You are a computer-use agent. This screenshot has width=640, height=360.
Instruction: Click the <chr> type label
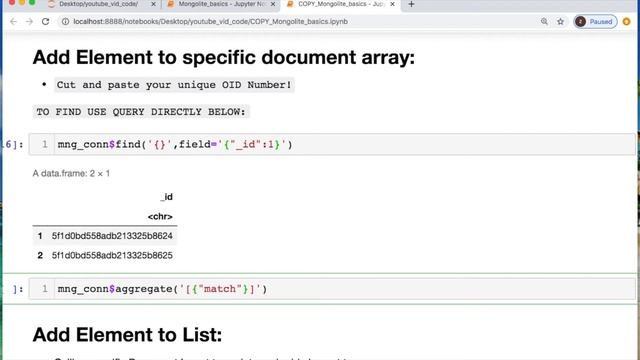pyautogui.click(x=160, y=217)
